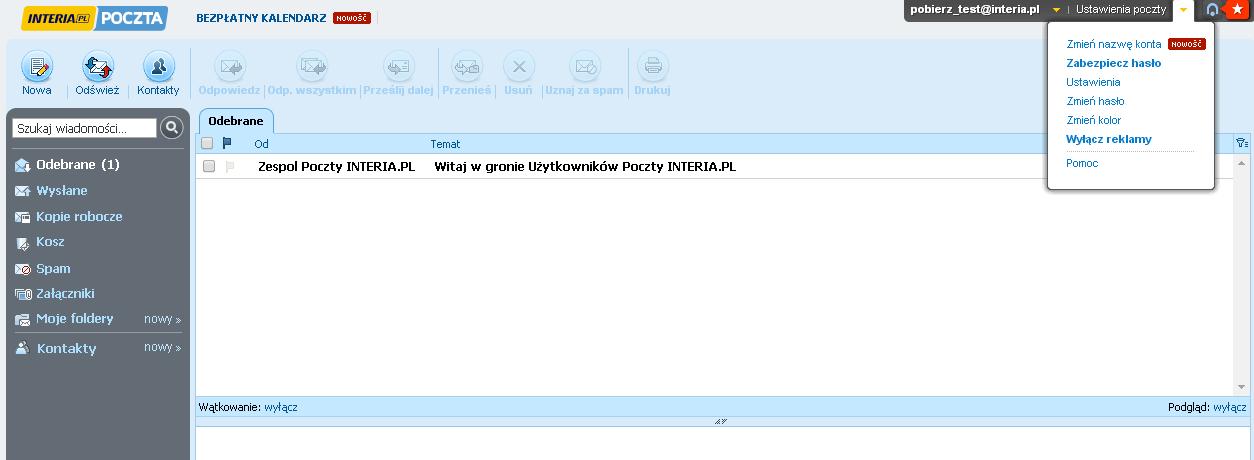This screenshot has width=1254, height=460.
Task: Click the BEZPŁATNY KALENDARZ link
Action: click(x=261, y=18)
